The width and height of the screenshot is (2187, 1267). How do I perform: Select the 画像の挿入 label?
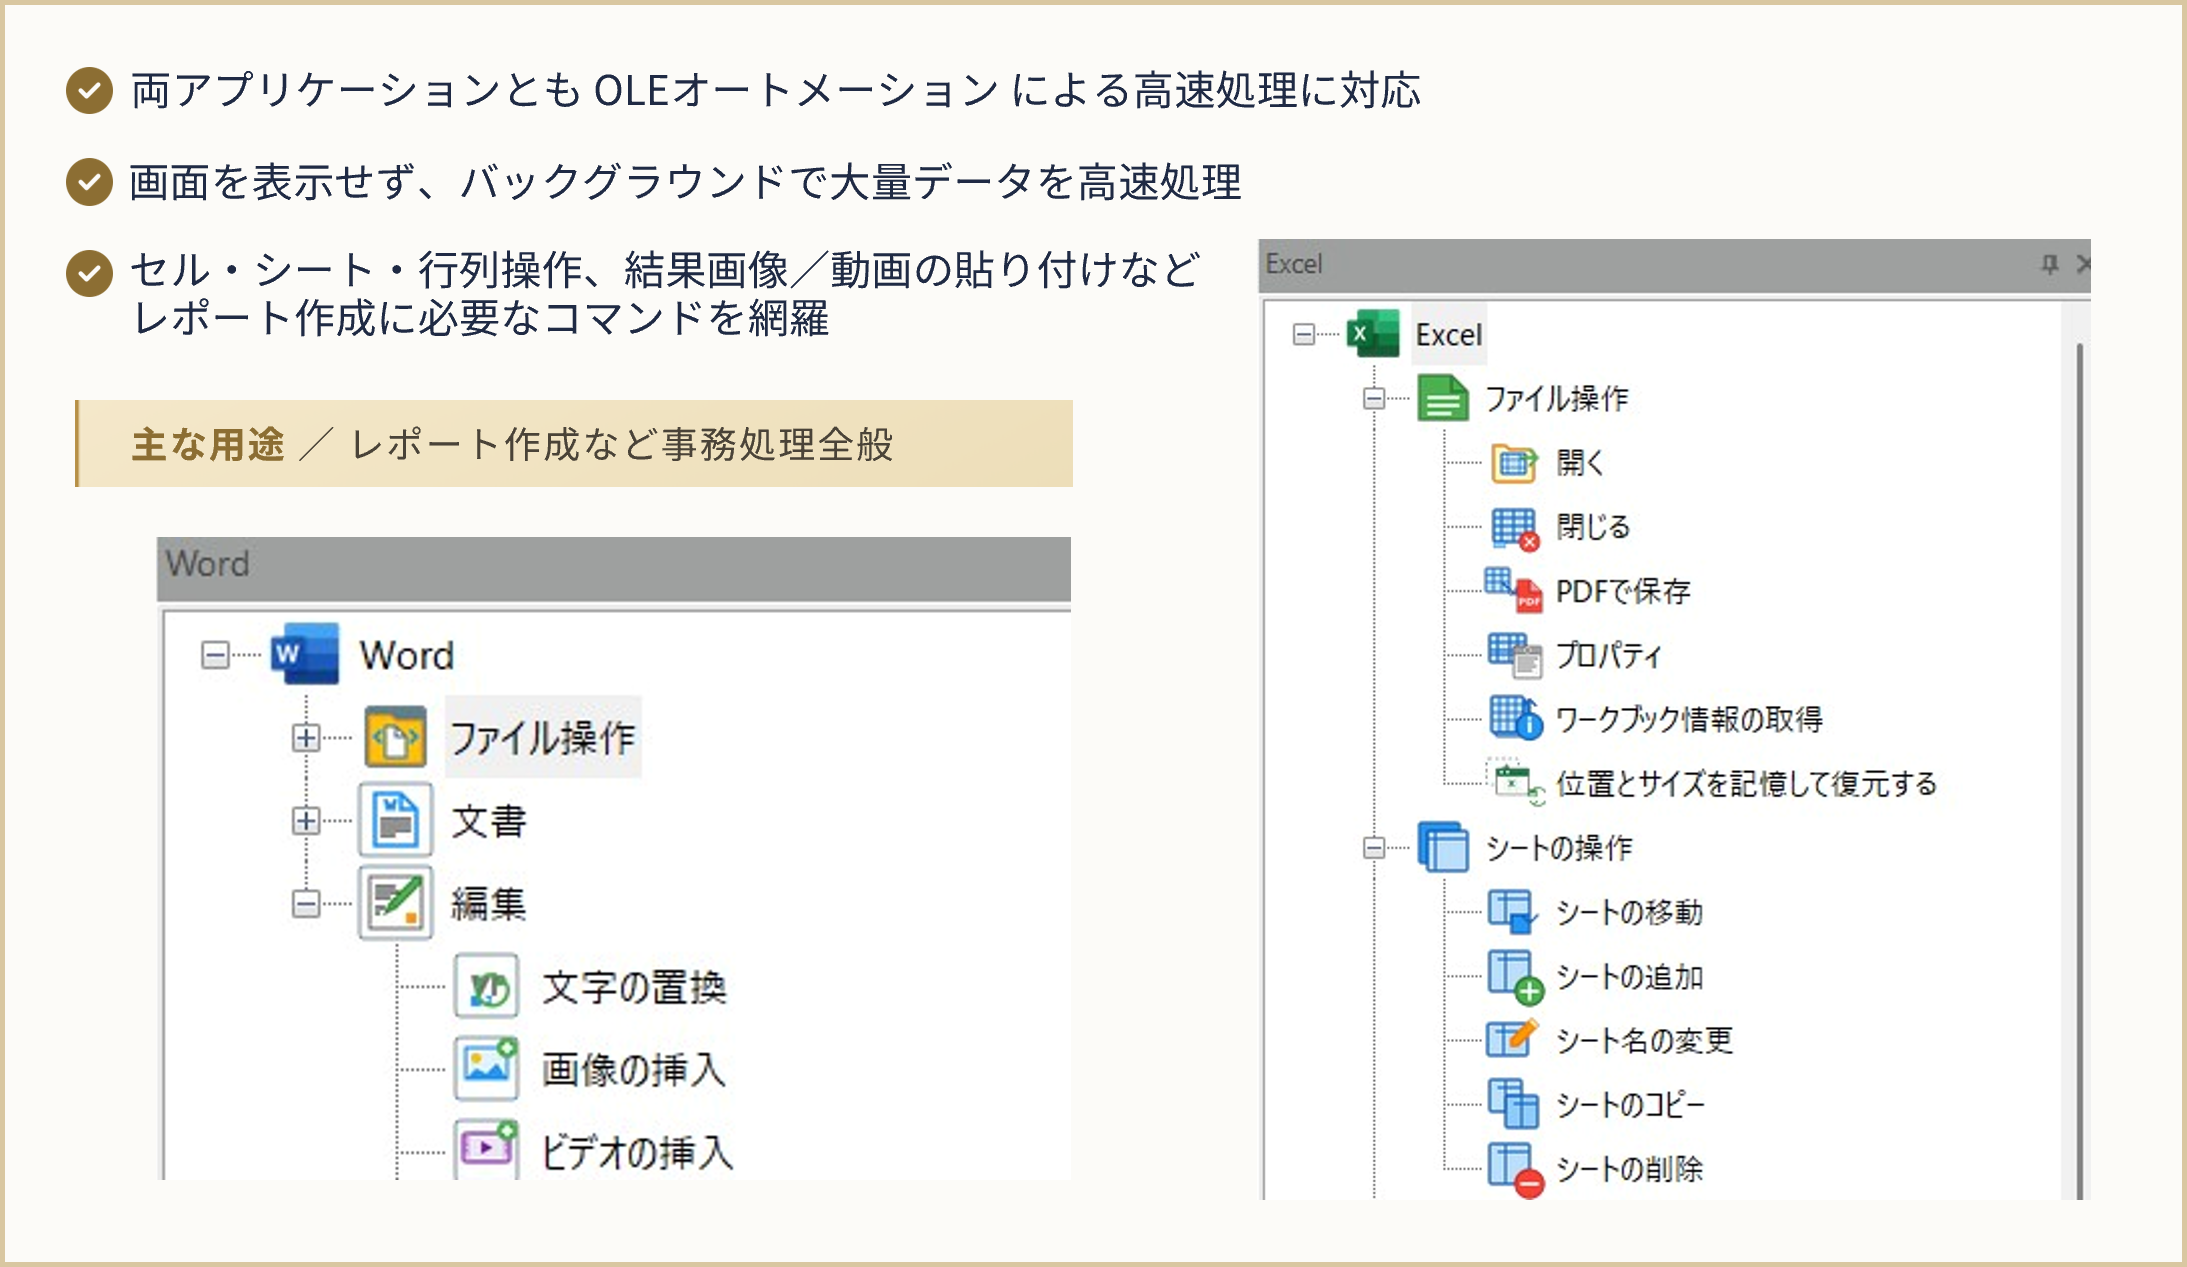(634, 1070)
